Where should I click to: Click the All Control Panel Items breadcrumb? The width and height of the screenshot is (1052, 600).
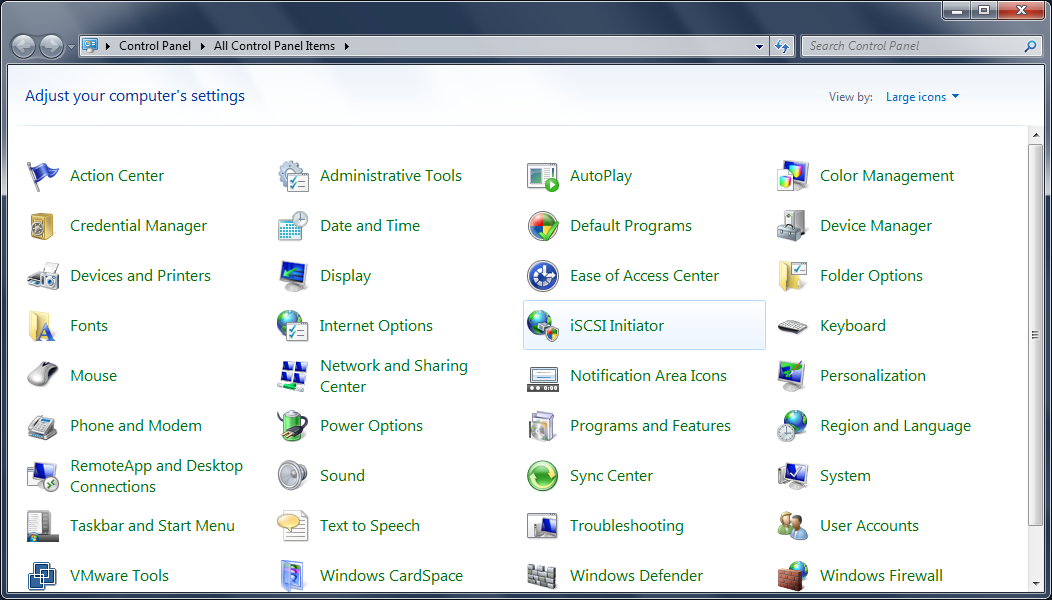click(x=274, y=46)
